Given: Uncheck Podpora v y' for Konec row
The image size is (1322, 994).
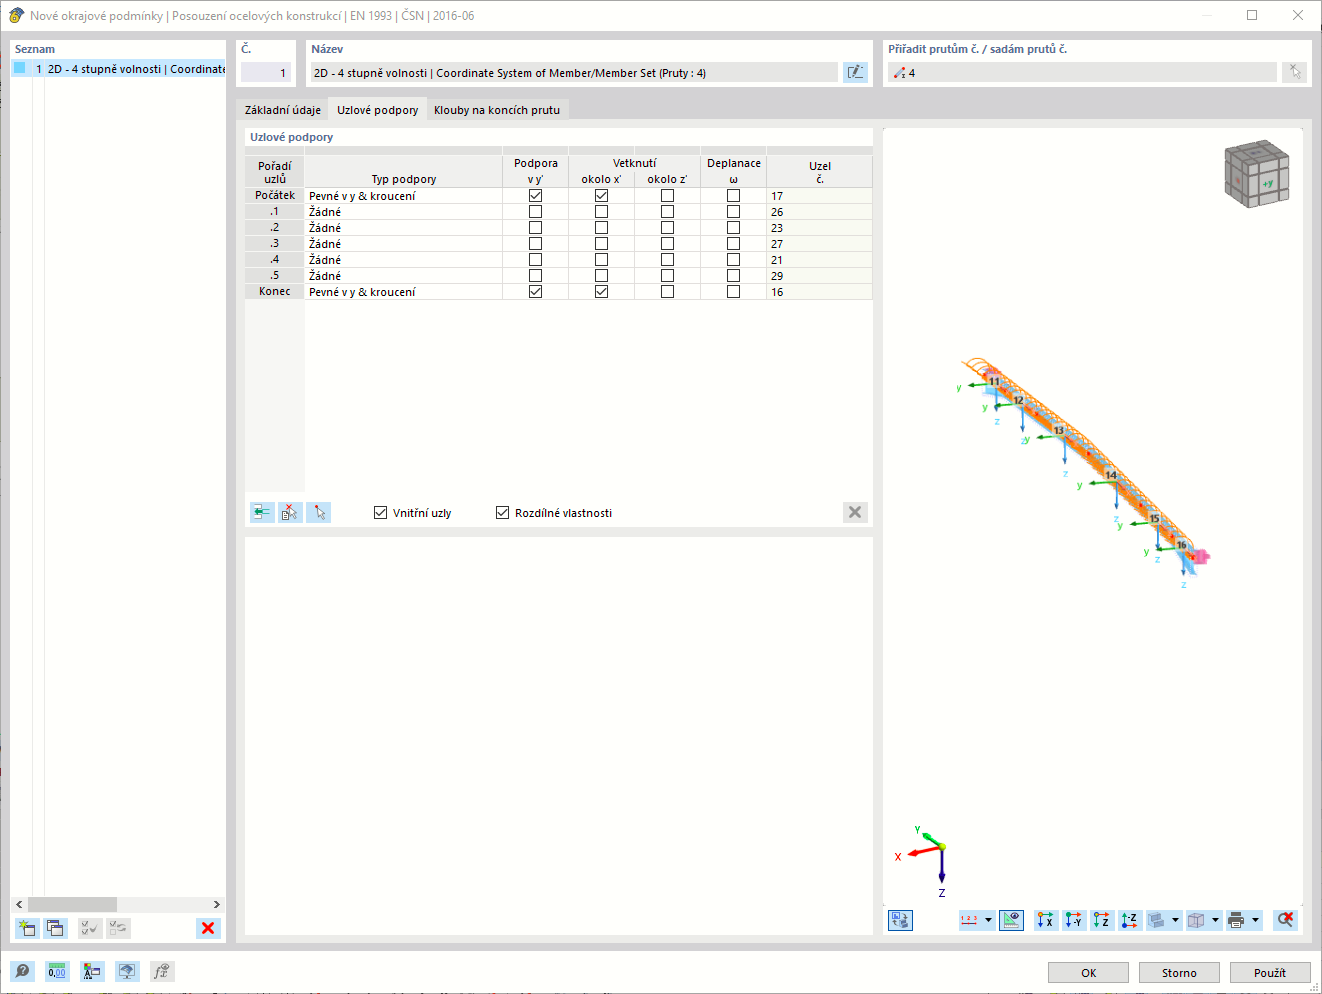Looking at the screenshot, I should pos(536,292).
